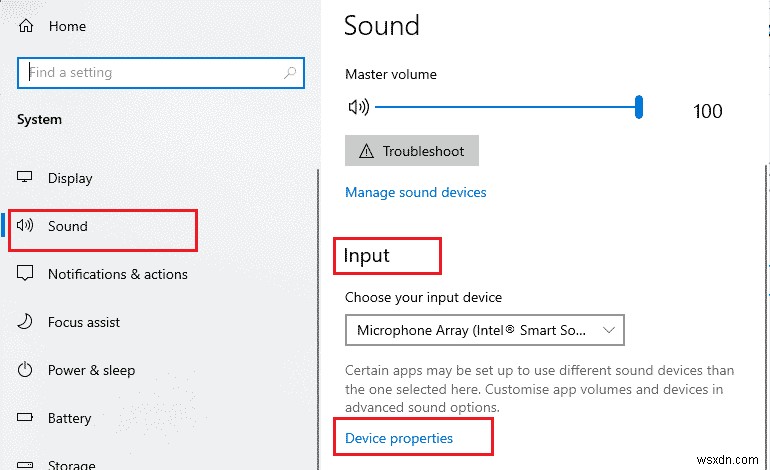The width and height of the screenshot is (770, 470).
Task: Open the Display settings page
Action: (x=70, y=178)
